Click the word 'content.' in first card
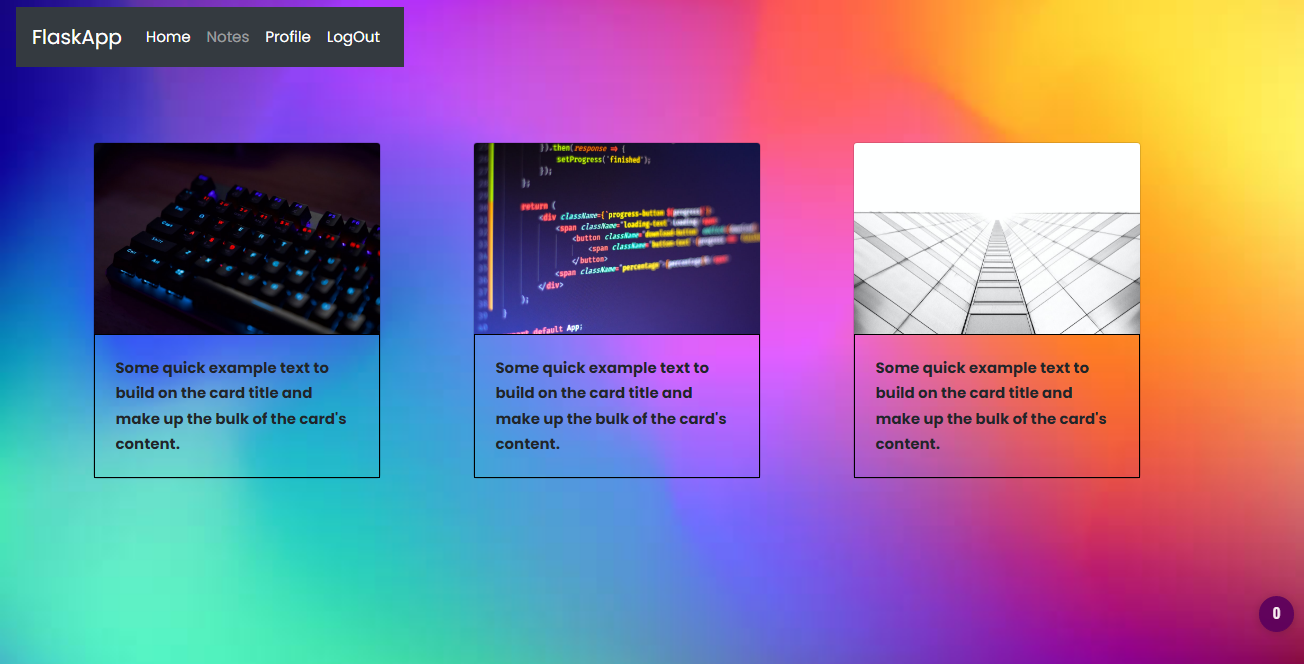The image size is (1304, 664). 148,444
